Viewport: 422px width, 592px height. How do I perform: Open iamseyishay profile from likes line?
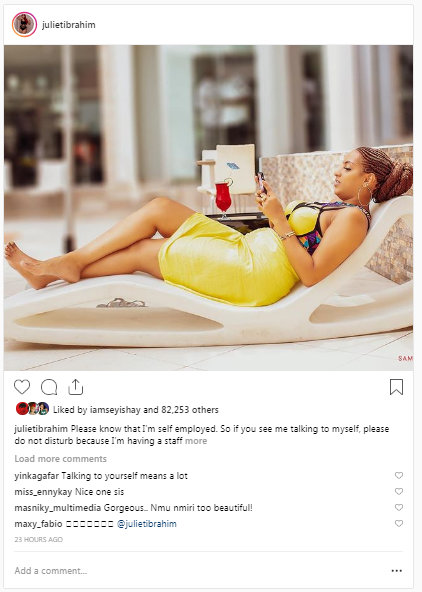[x=115, y=410]
